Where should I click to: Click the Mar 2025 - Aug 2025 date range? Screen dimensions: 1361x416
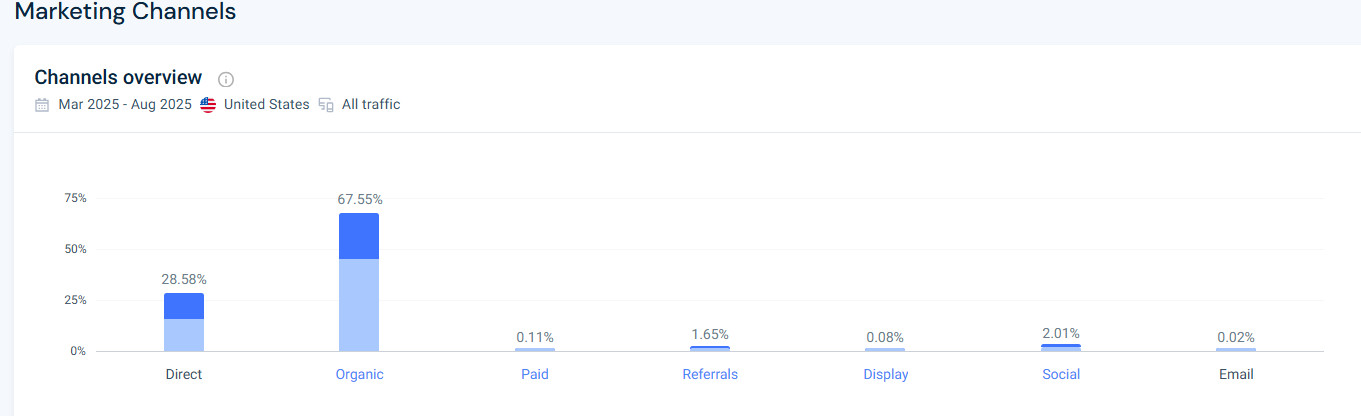125,105
